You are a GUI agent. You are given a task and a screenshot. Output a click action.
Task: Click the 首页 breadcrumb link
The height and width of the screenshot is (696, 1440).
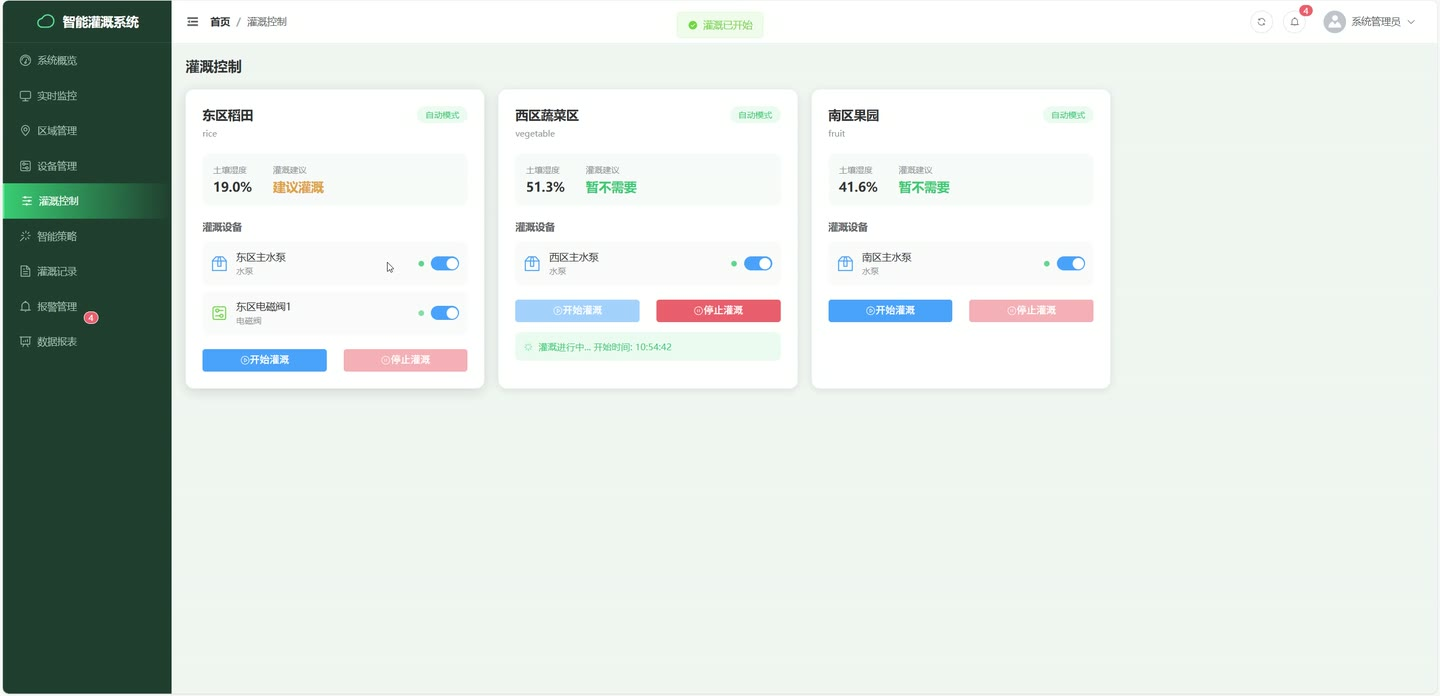click(x=220, y=22)
